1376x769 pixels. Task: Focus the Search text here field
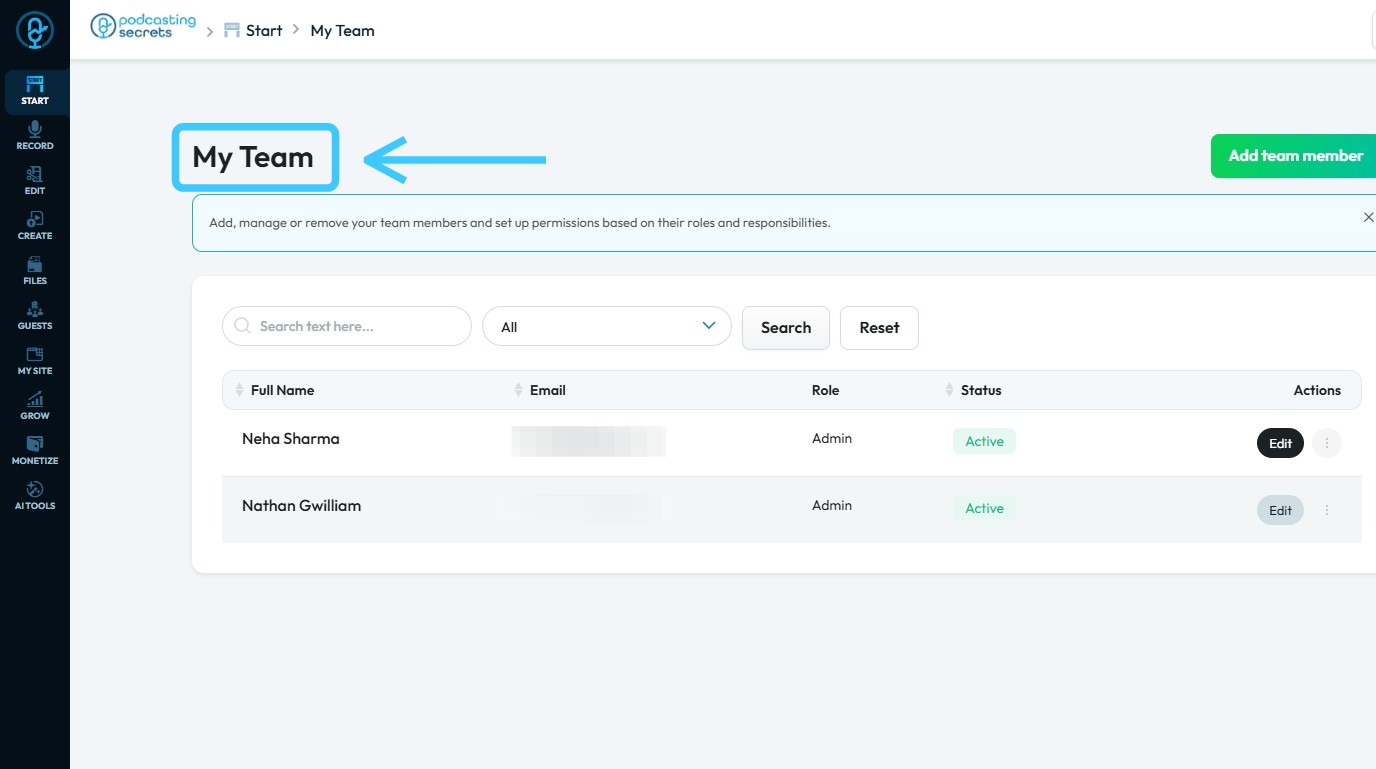point(347,326)
